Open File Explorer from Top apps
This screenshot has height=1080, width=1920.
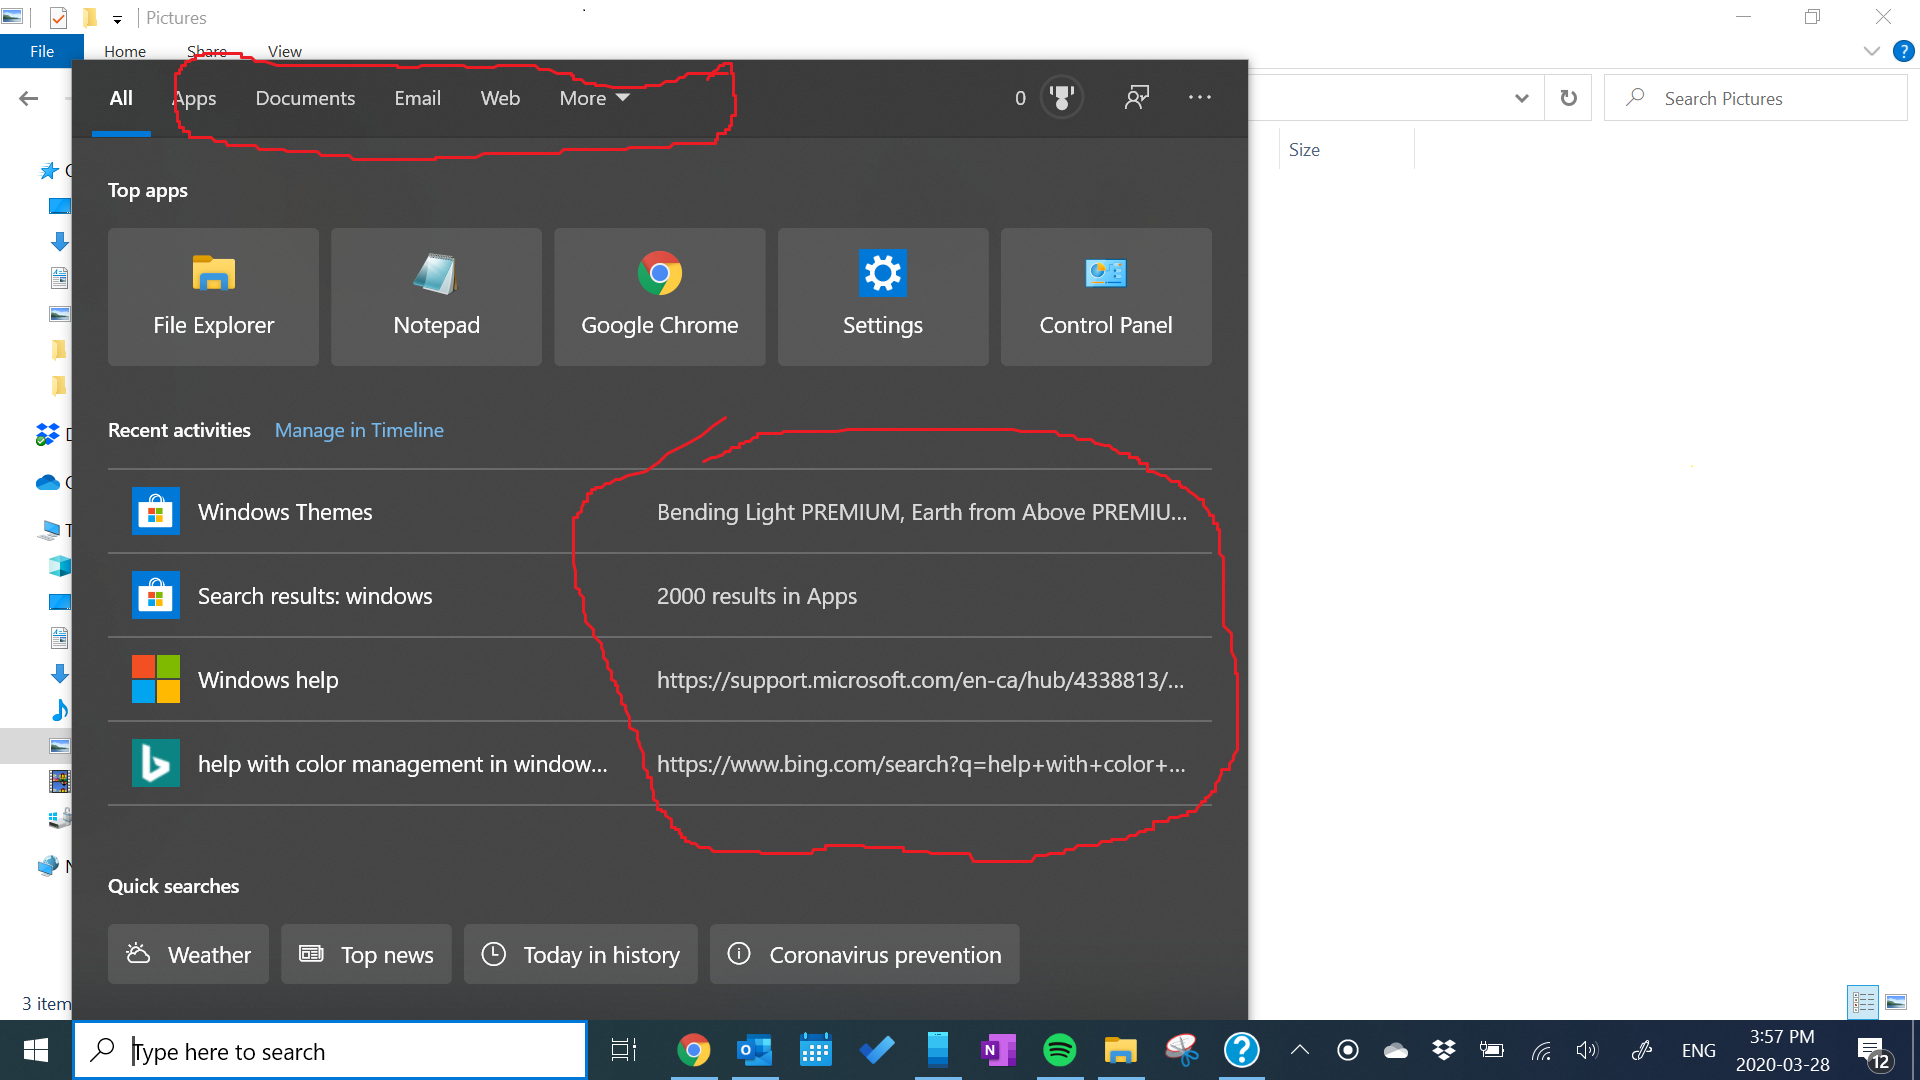pyautogui.click(x=213, y=297)
